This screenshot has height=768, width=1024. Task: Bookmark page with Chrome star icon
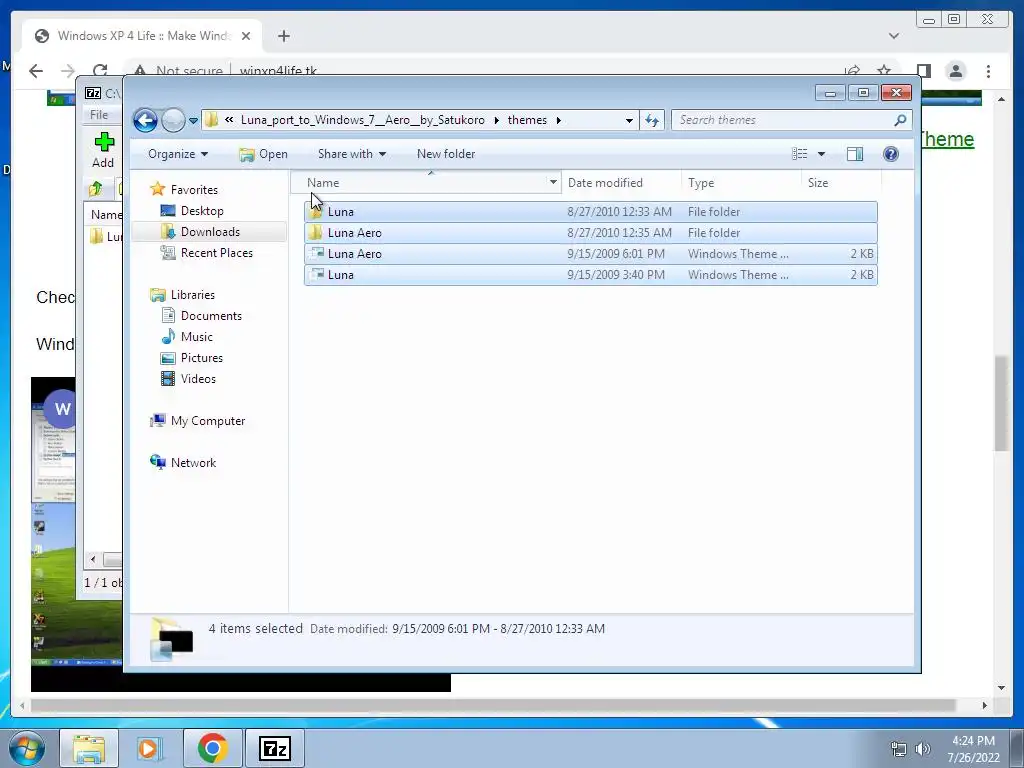884,71
